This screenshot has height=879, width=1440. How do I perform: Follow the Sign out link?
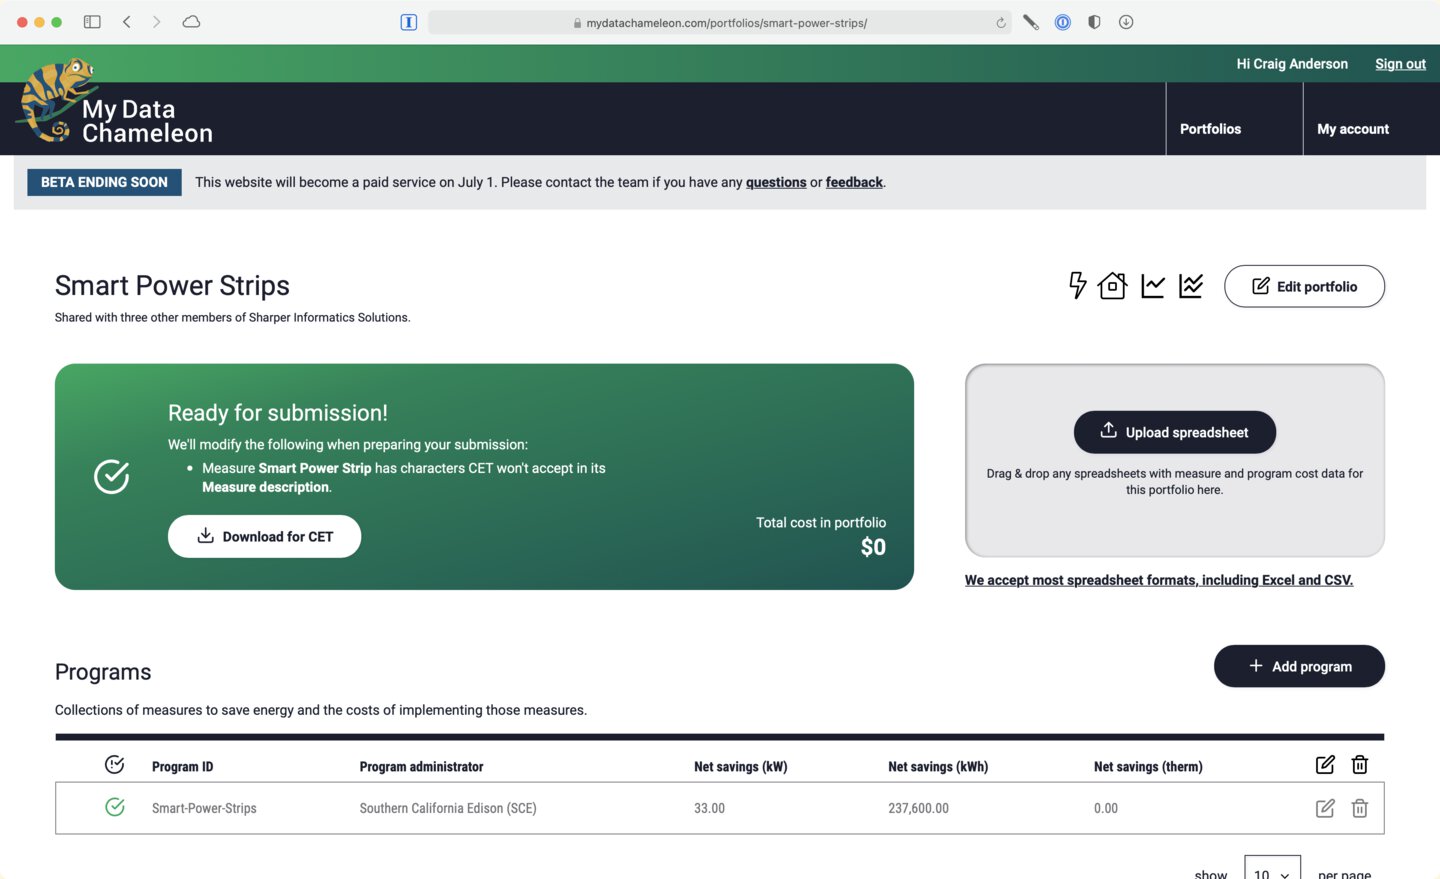[1400, 64]
